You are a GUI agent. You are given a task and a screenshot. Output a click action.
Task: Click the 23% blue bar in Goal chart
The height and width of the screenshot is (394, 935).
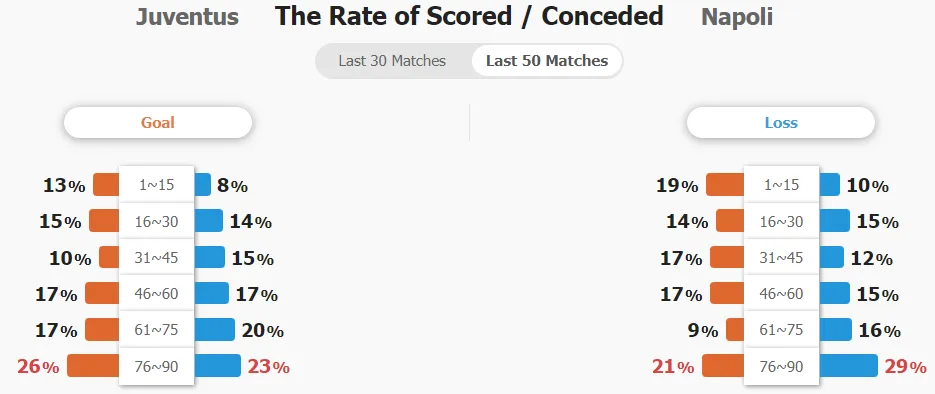click(218, 366)
